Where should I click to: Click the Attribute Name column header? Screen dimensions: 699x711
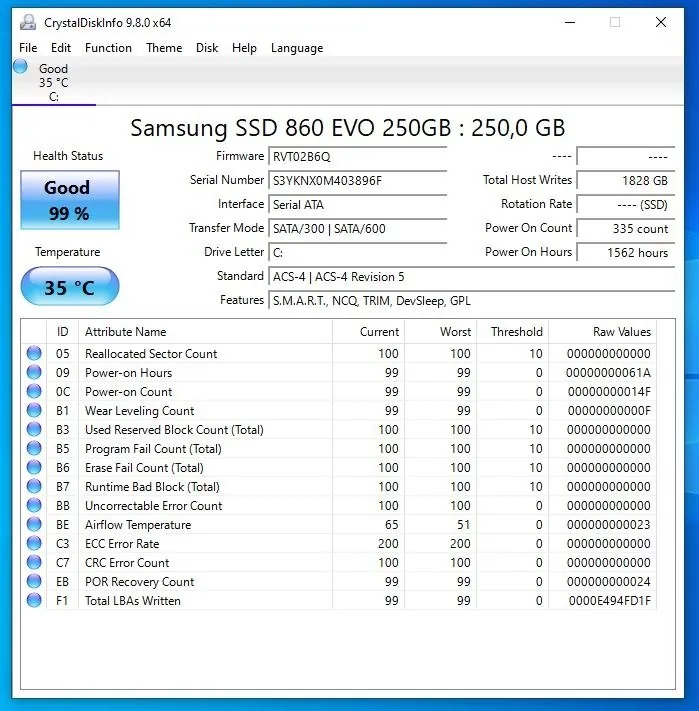click(205, 332)
